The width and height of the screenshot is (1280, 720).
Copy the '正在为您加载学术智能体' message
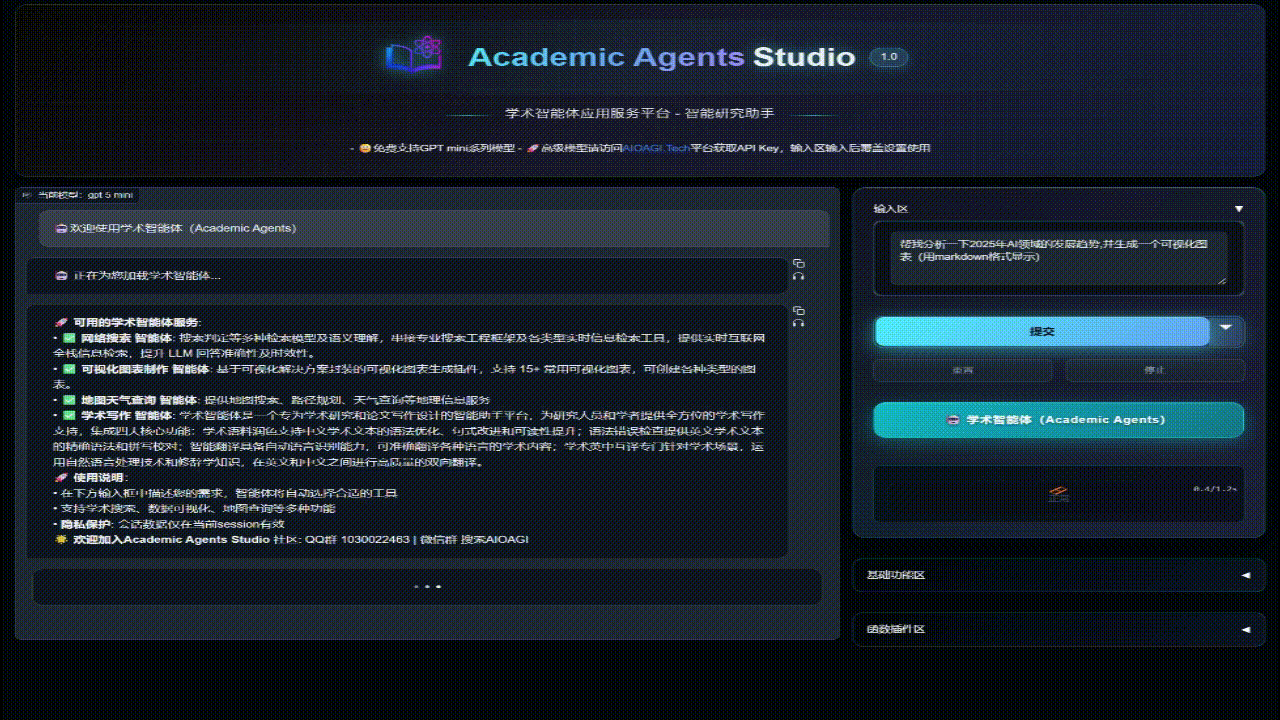[798, 263]
